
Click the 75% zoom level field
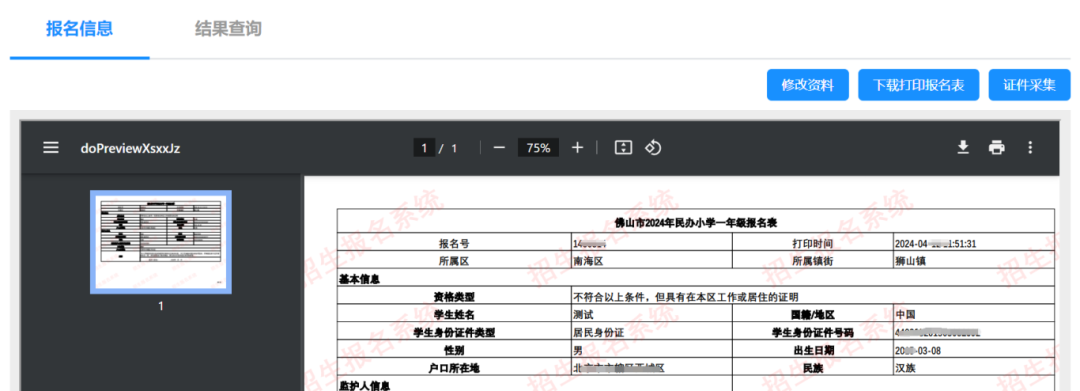[x=539, y=147]
